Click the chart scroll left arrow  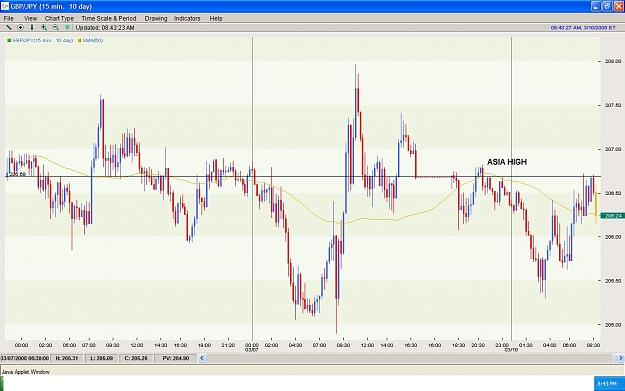click(202, 358)
